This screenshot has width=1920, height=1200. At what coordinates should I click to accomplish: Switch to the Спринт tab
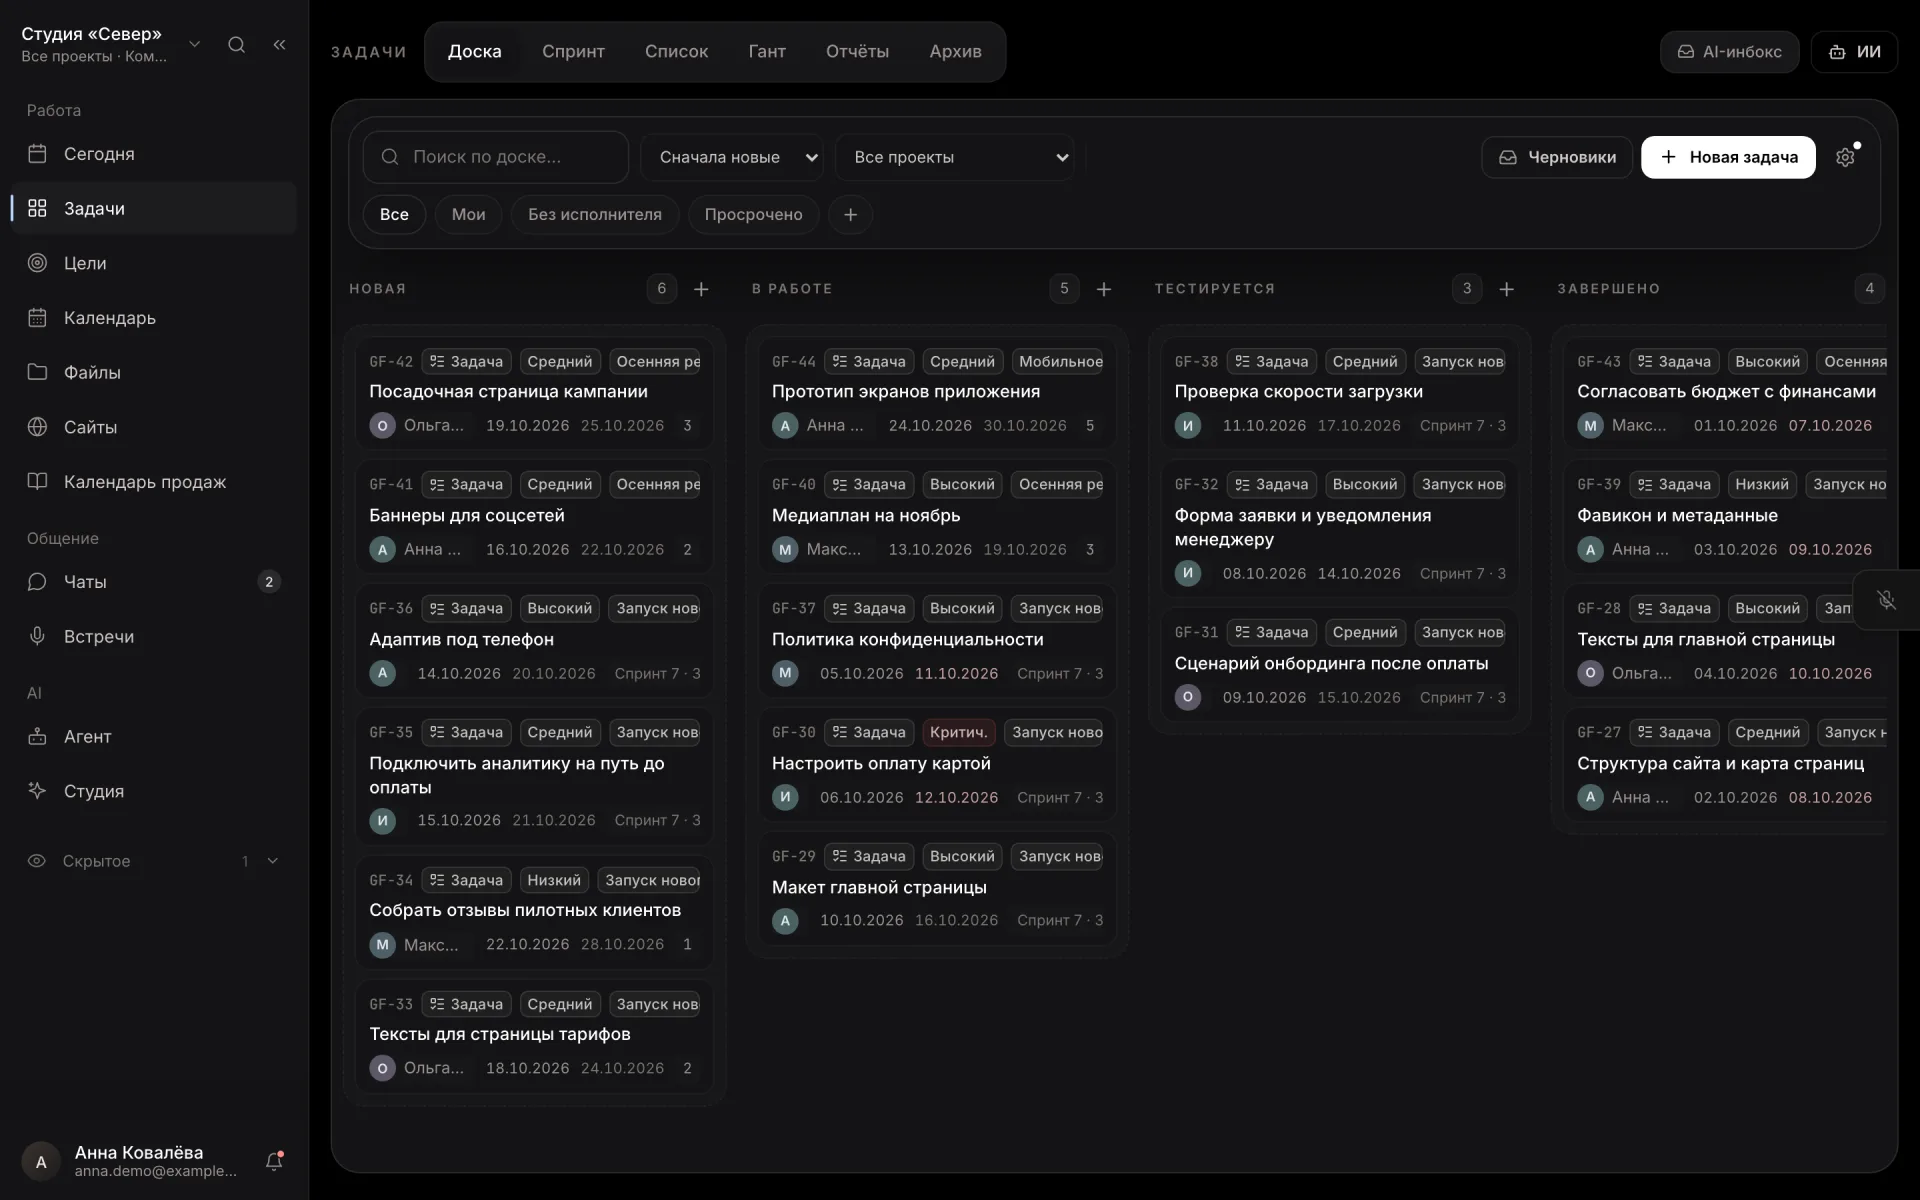pos(573,52)
